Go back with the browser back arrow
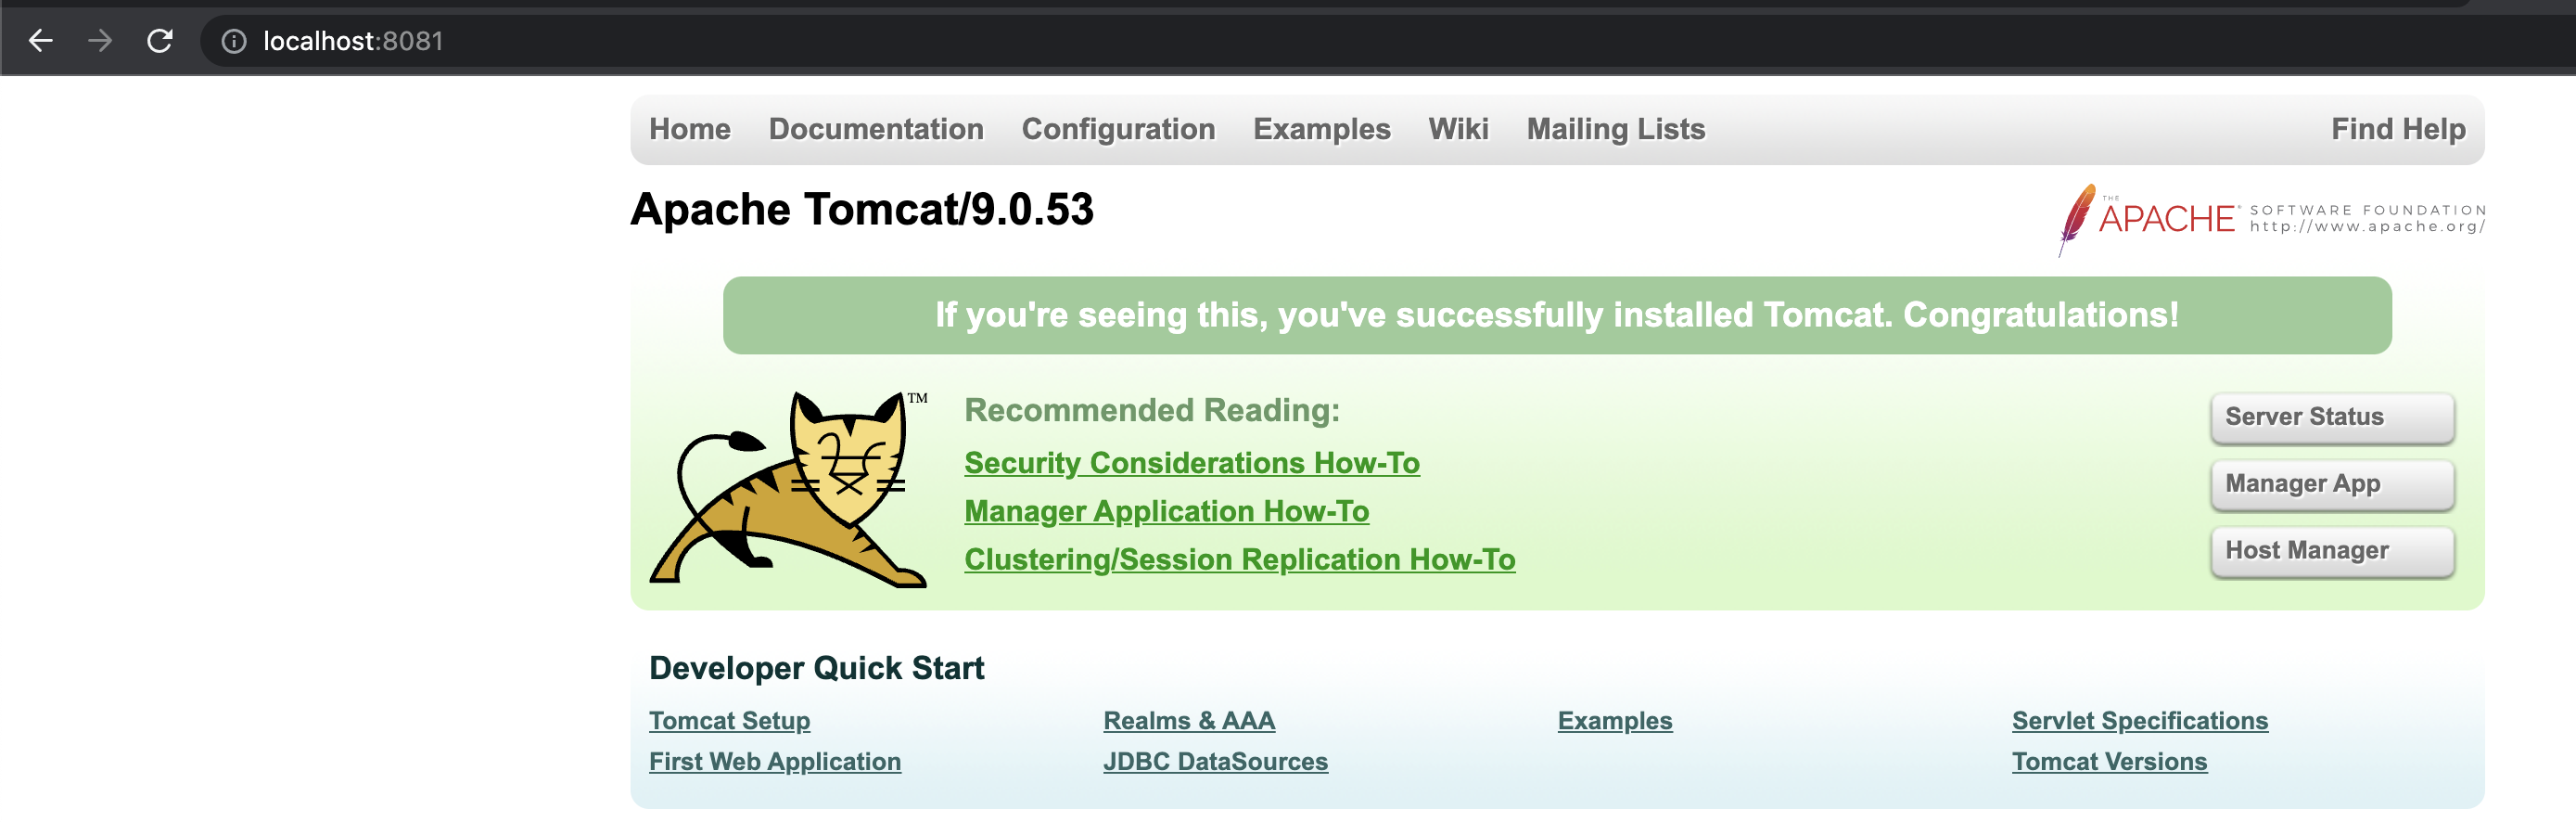Screen dimensions: 2576x822 40,41
